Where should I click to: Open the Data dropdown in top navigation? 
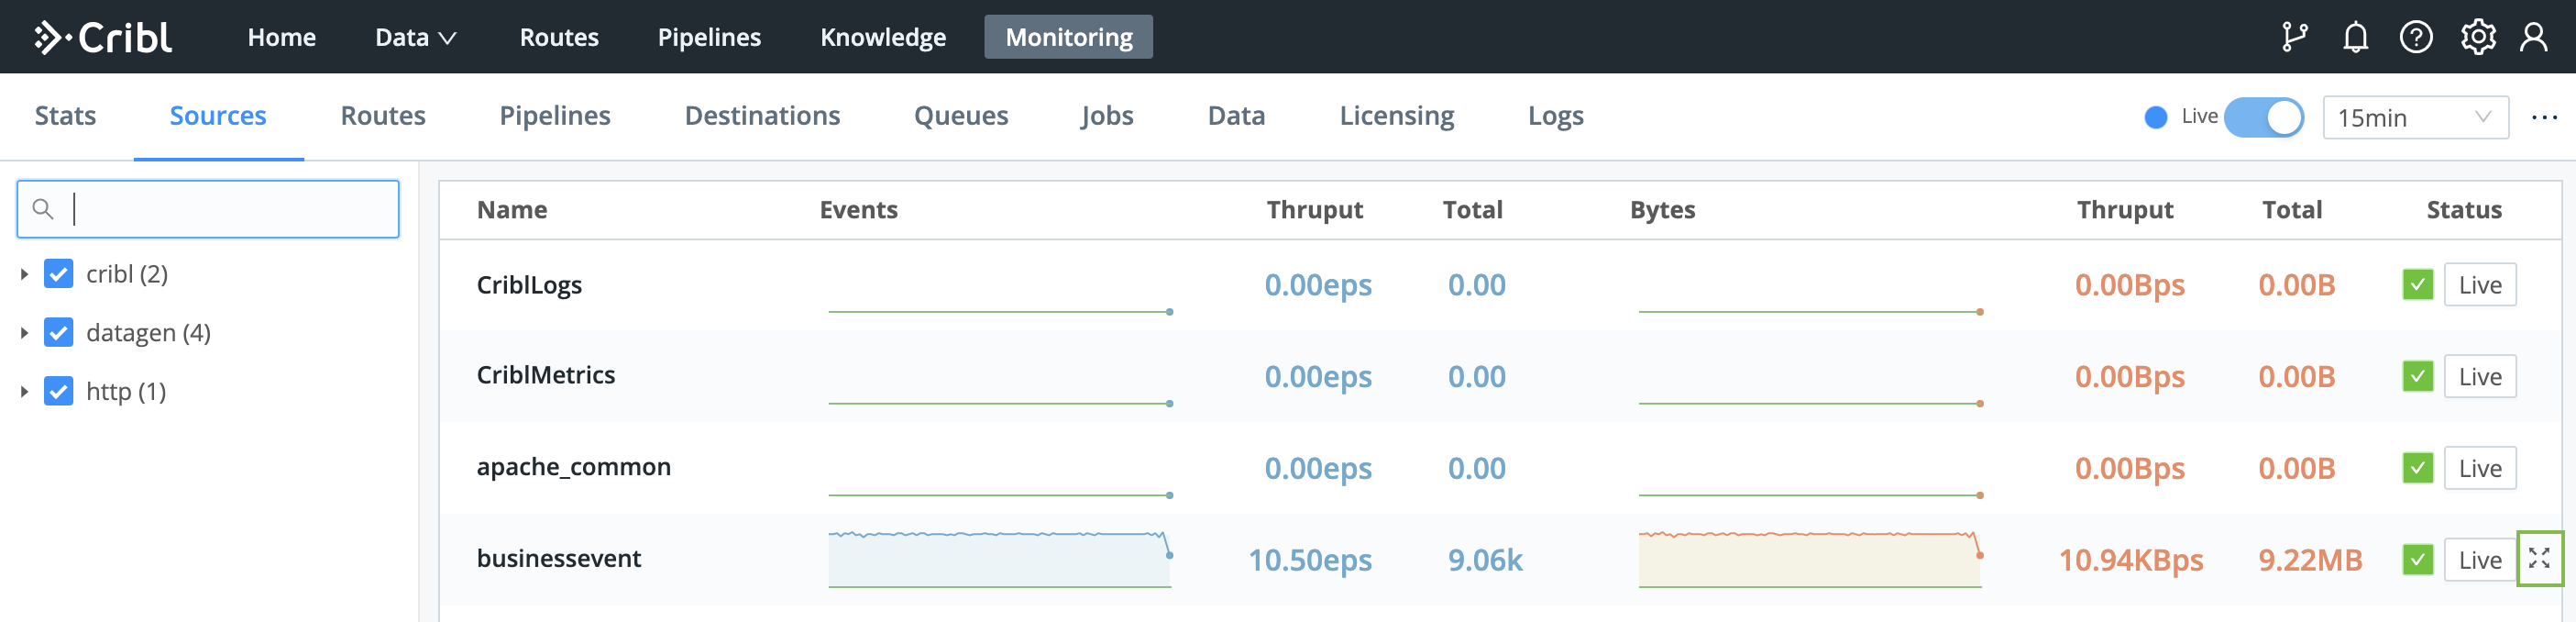(416, 37)
